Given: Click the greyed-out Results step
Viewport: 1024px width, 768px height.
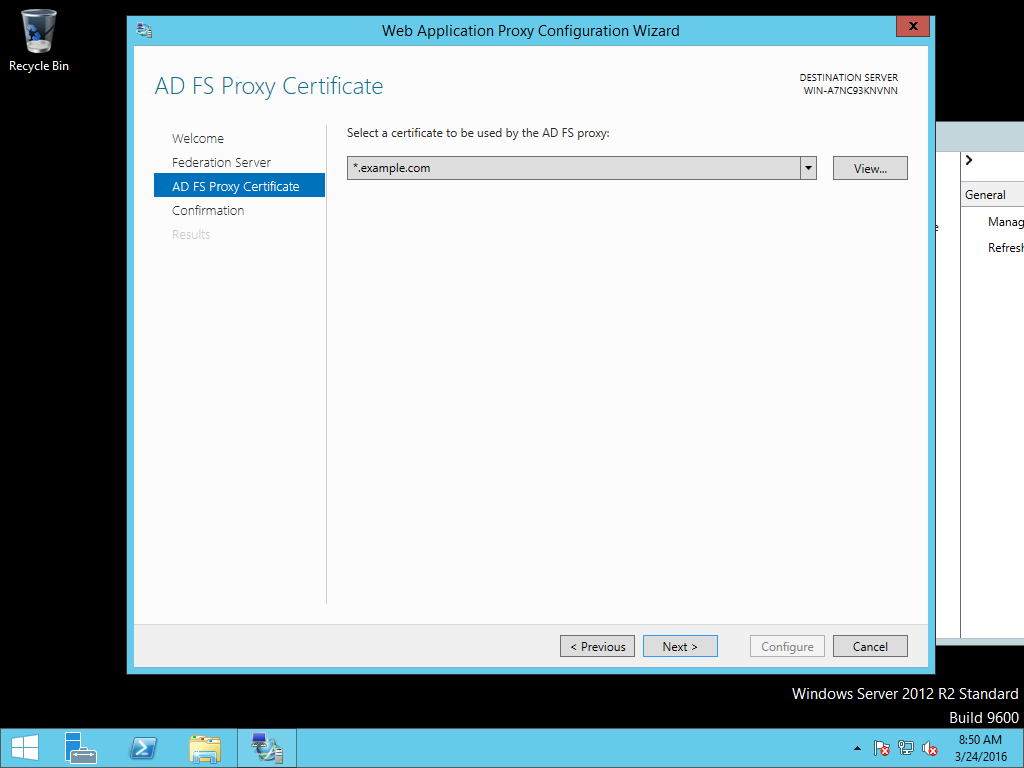Looking at the screenshot, I should pos(191,234).
